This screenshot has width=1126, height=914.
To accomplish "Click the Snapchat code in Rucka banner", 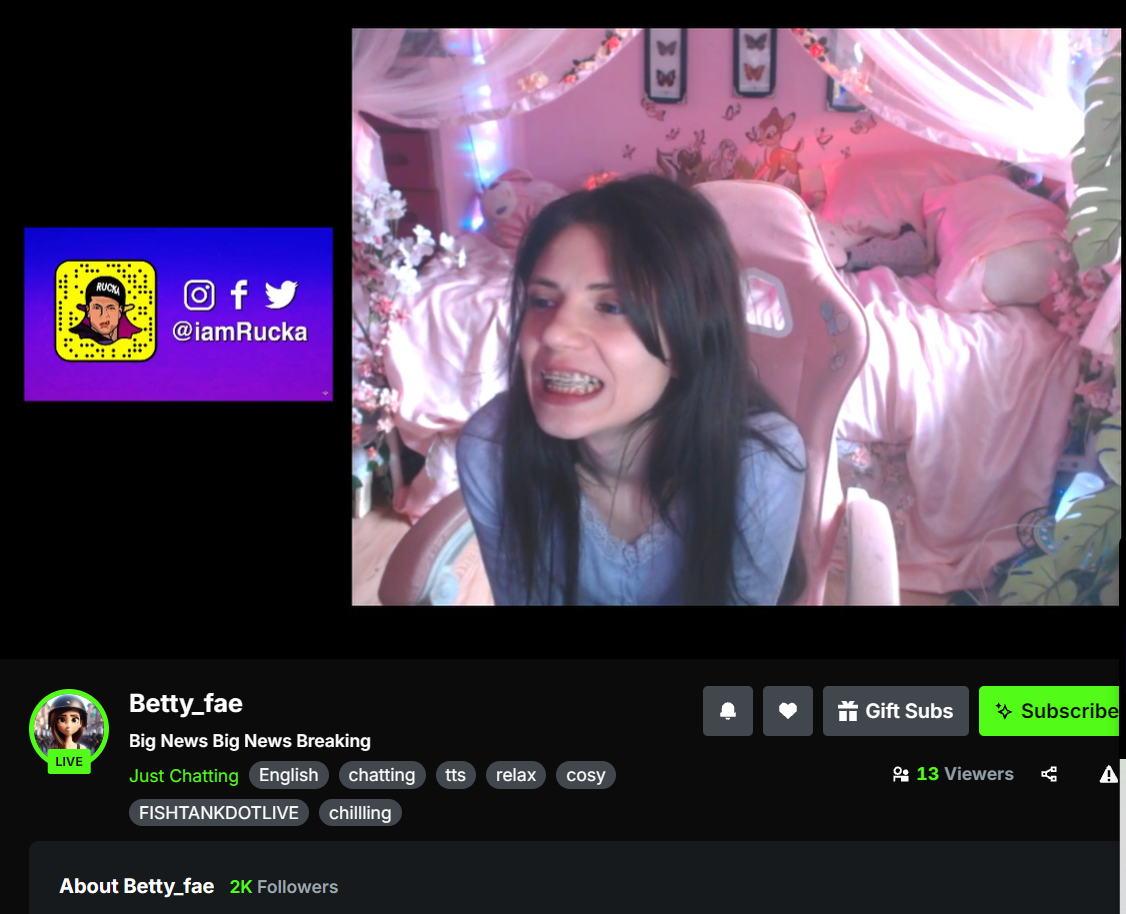I will (106, 311).
